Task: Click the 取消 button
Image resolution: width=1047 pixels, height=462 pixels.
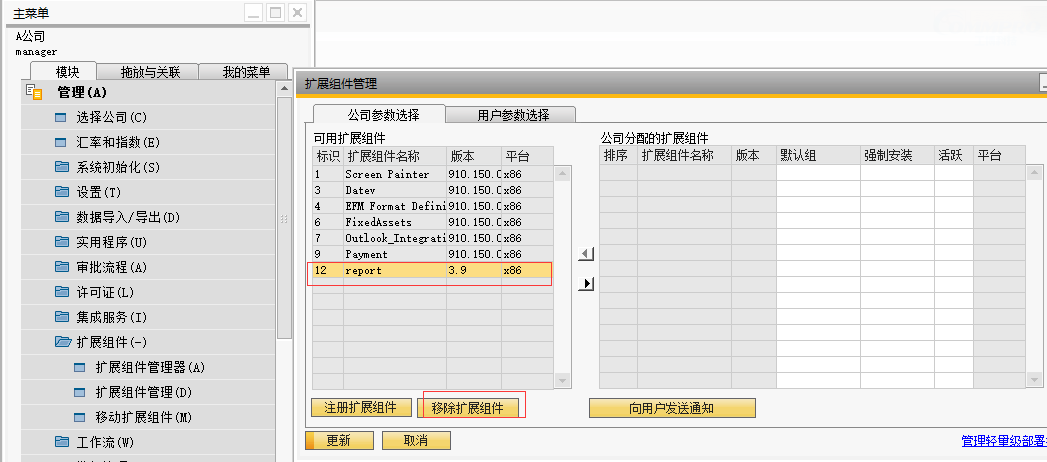Action: [416, 441]
